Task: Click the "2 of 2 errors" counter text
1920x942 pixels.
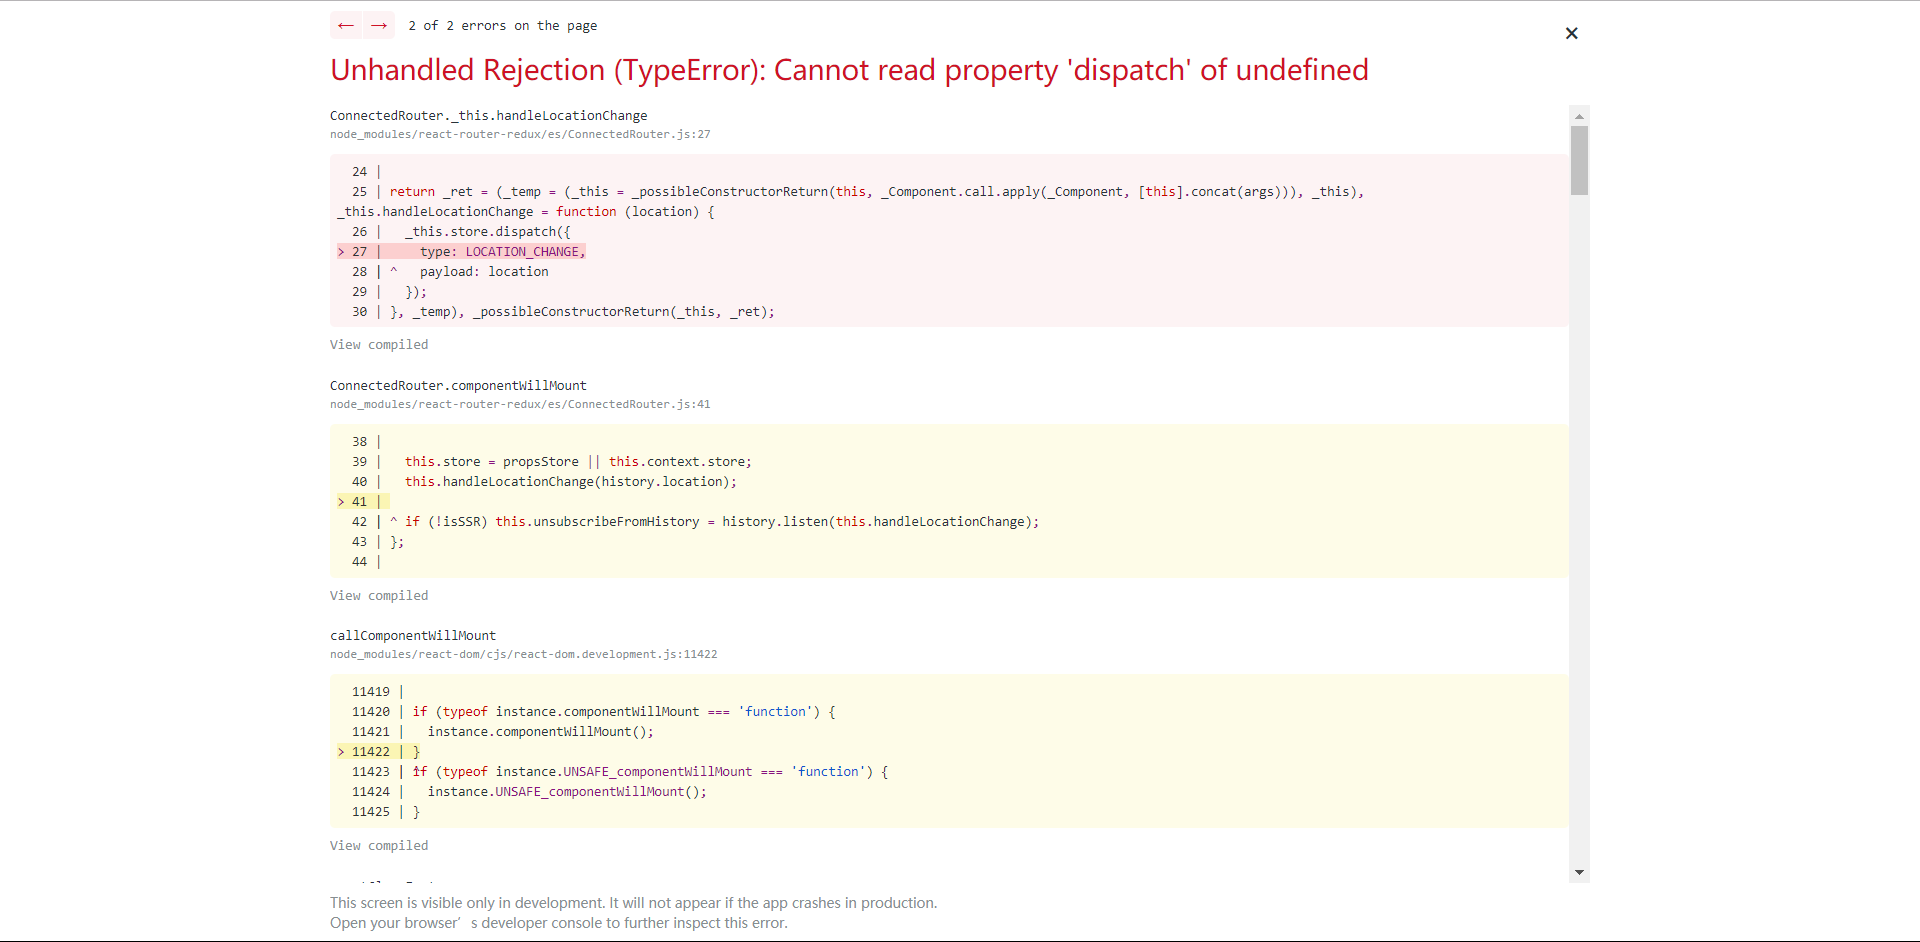Action: [503, 25]
